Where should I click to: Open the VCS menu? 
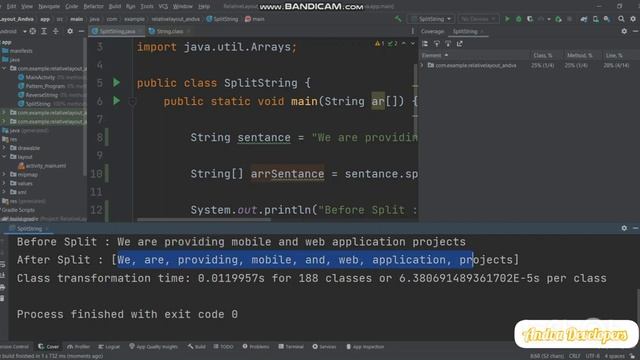click(x=163, y=7)
